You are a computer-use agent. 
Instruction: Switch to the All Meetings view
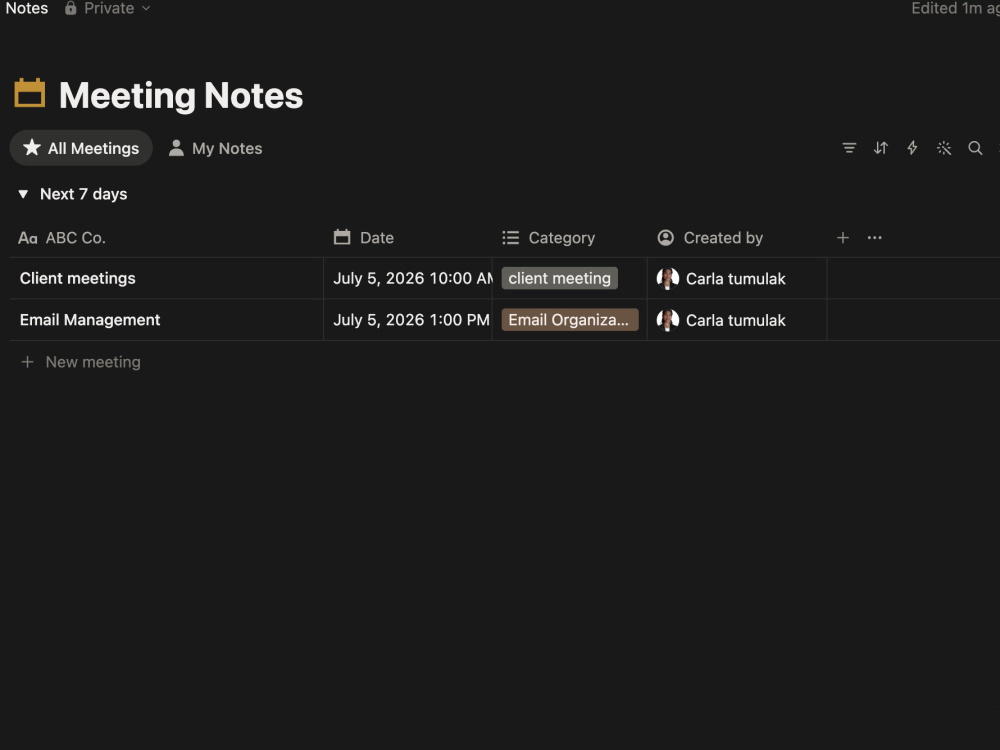click(81, 148)
